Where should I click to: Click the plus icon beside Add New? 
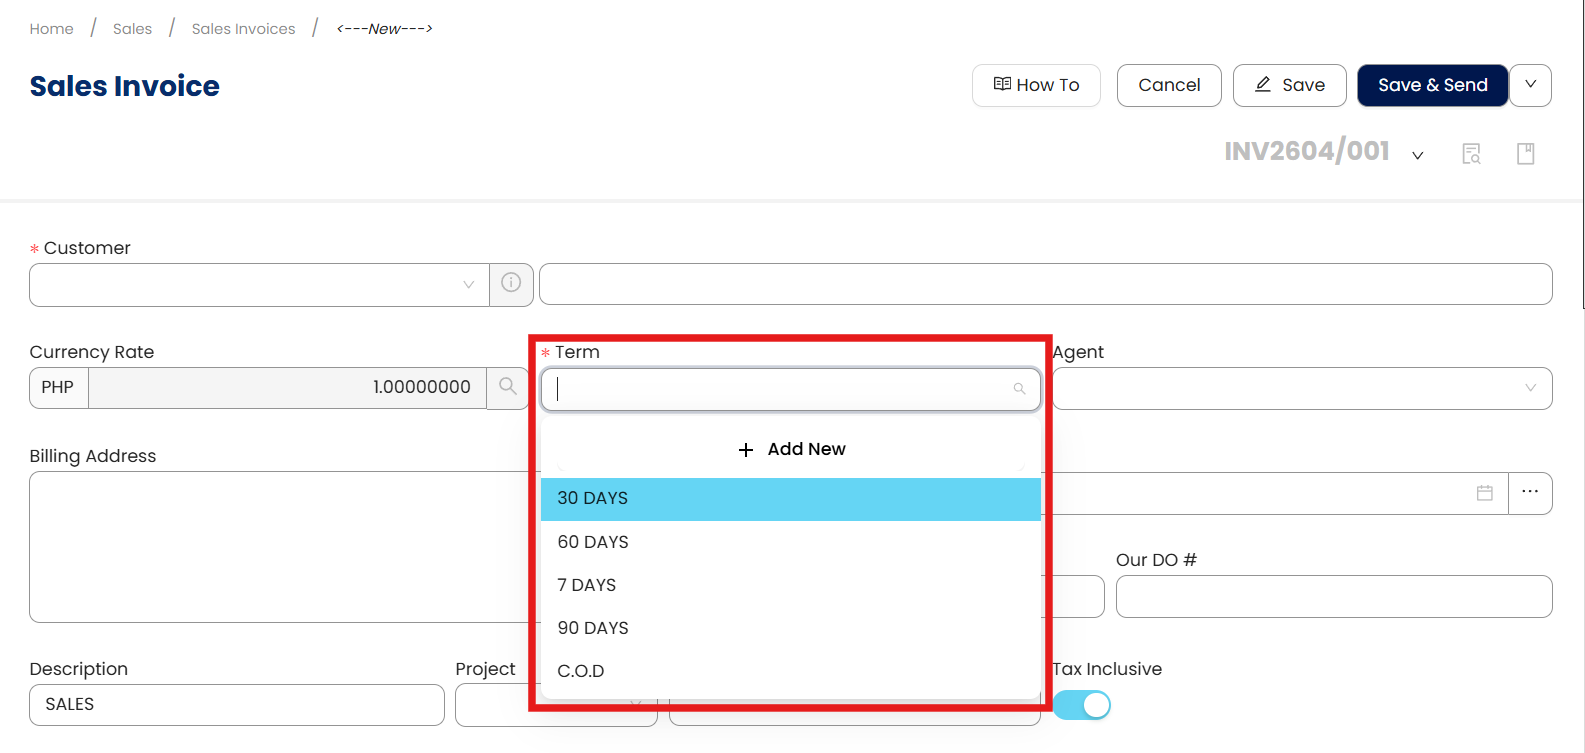click(746, 450)
